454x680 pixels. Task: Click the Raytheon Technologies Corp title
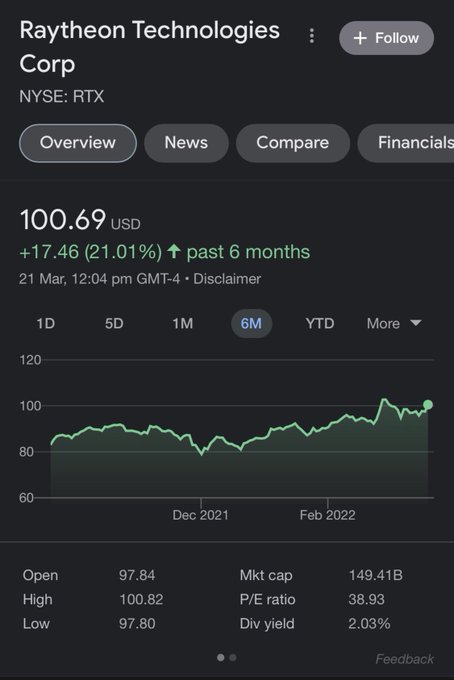click(150, 47)
